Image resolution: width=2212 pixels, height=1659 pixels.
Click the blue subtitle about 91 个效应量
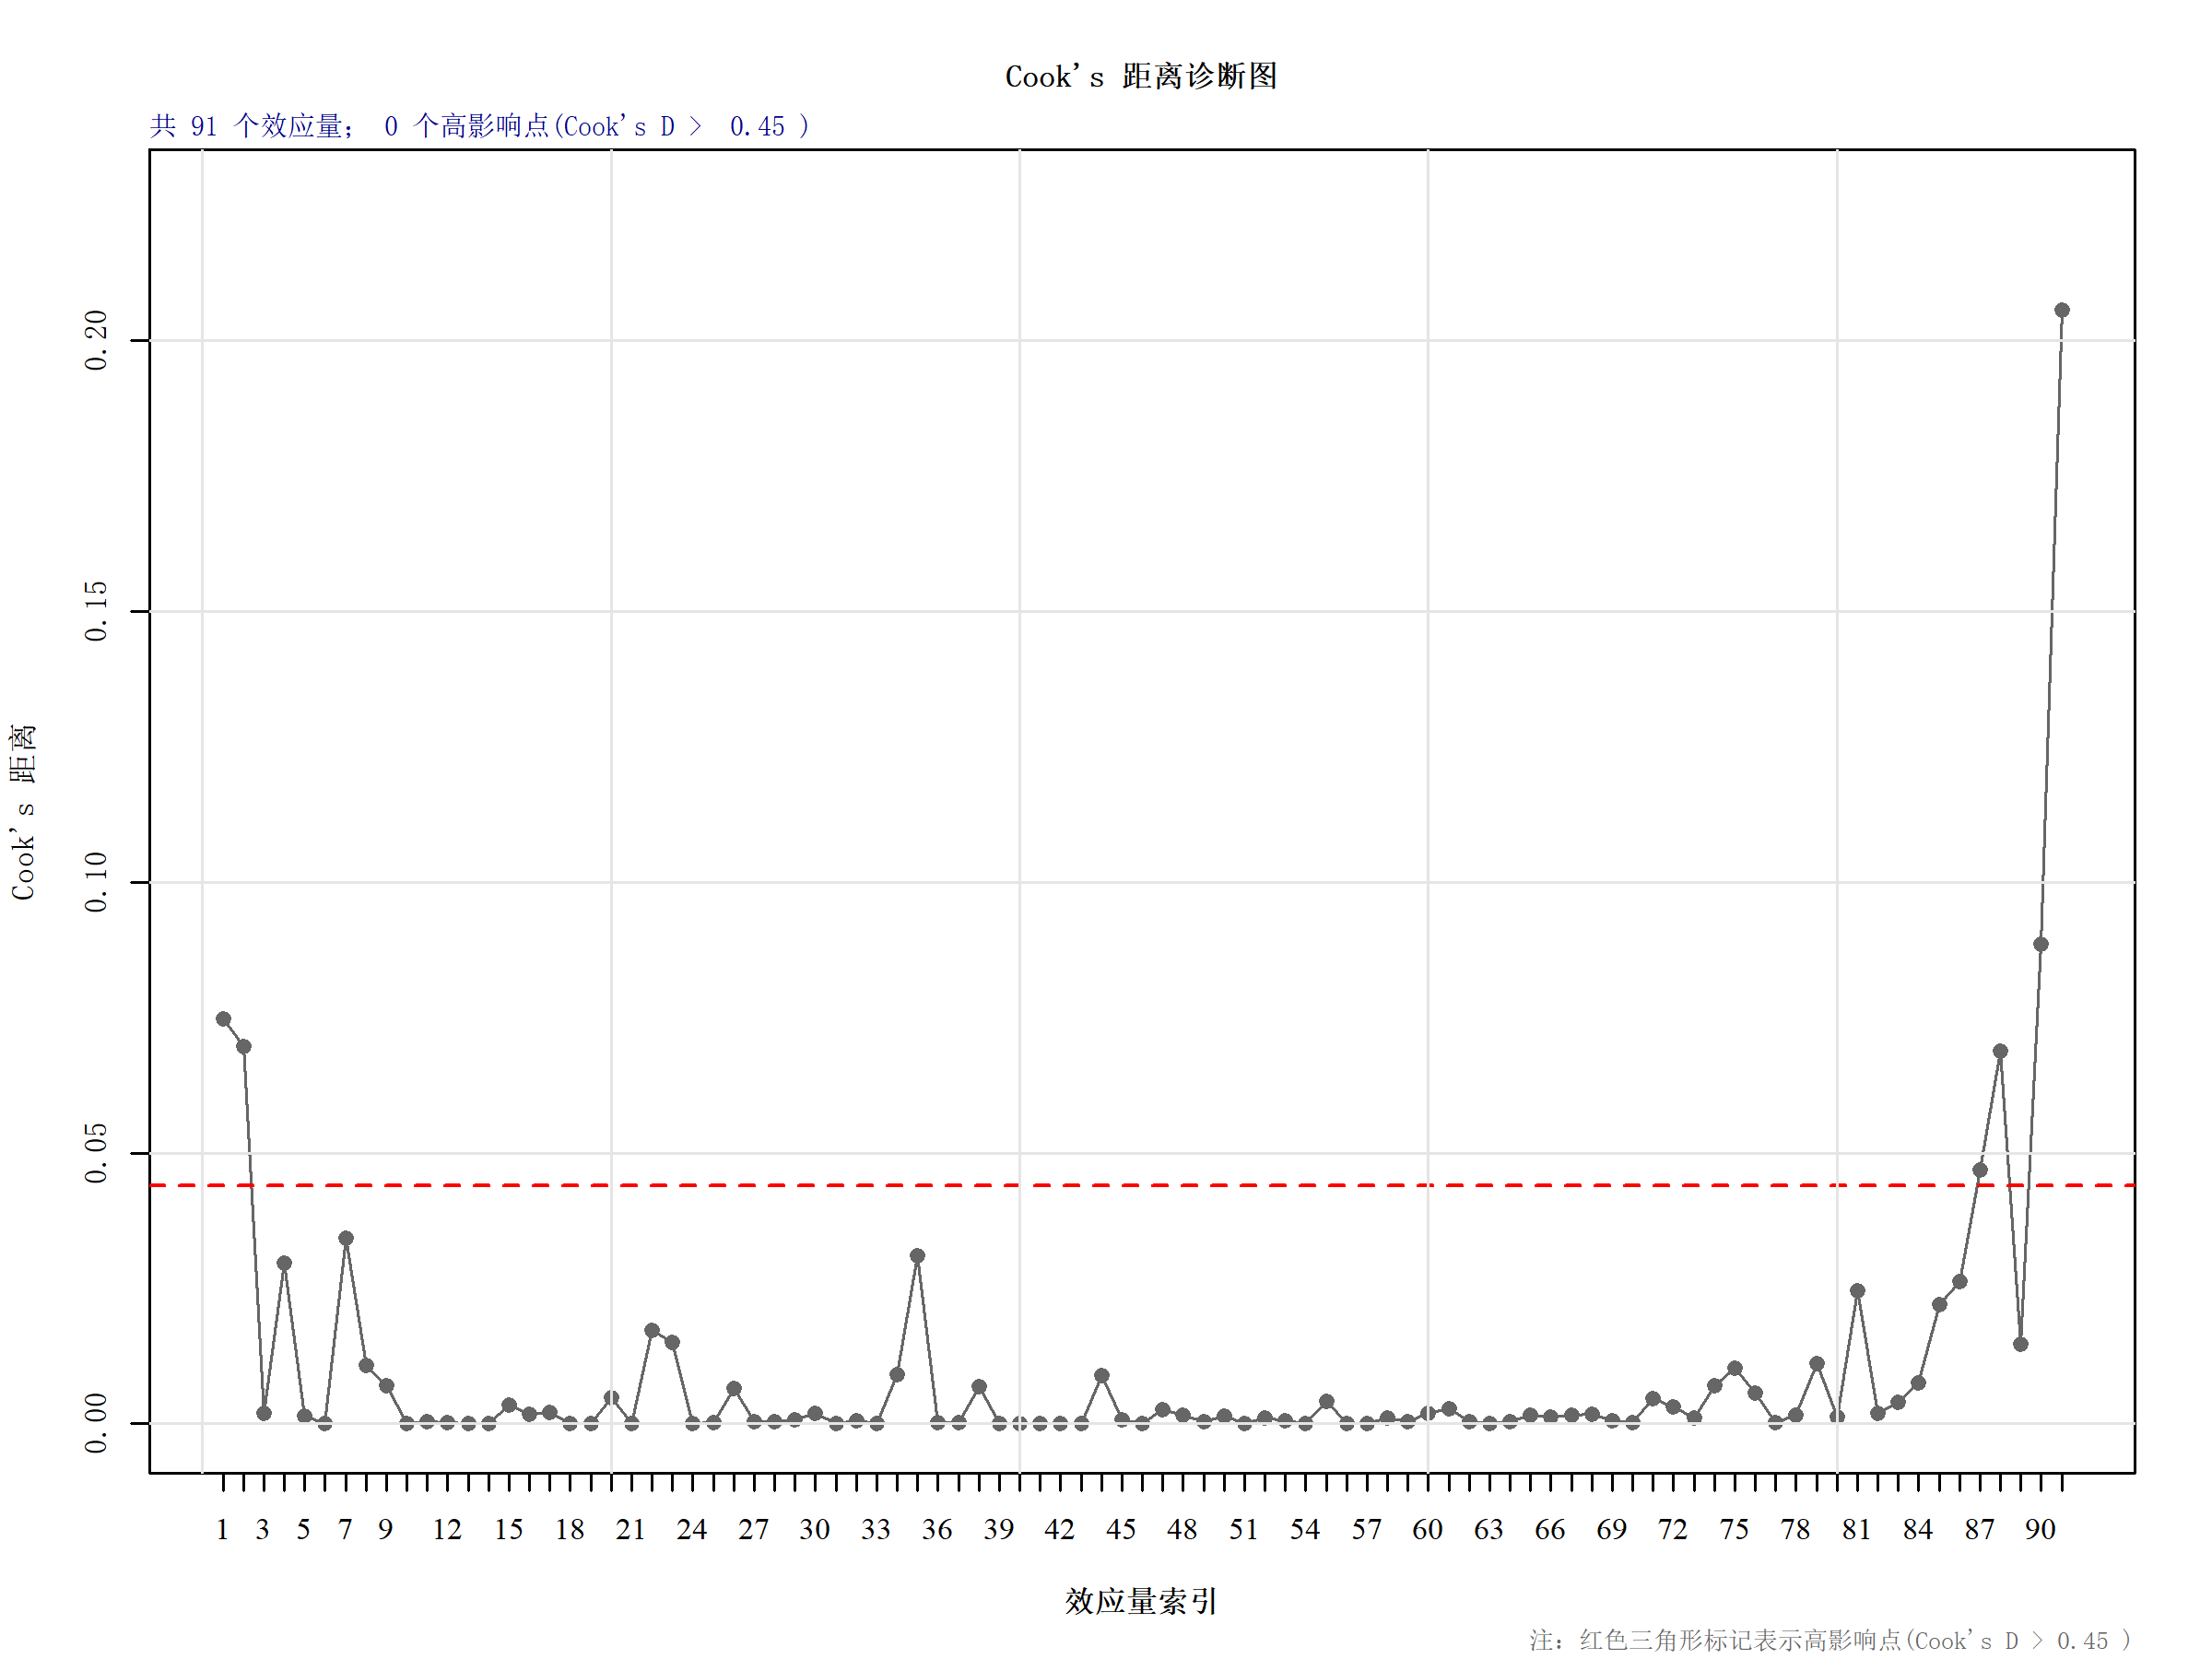pos(479,126)
